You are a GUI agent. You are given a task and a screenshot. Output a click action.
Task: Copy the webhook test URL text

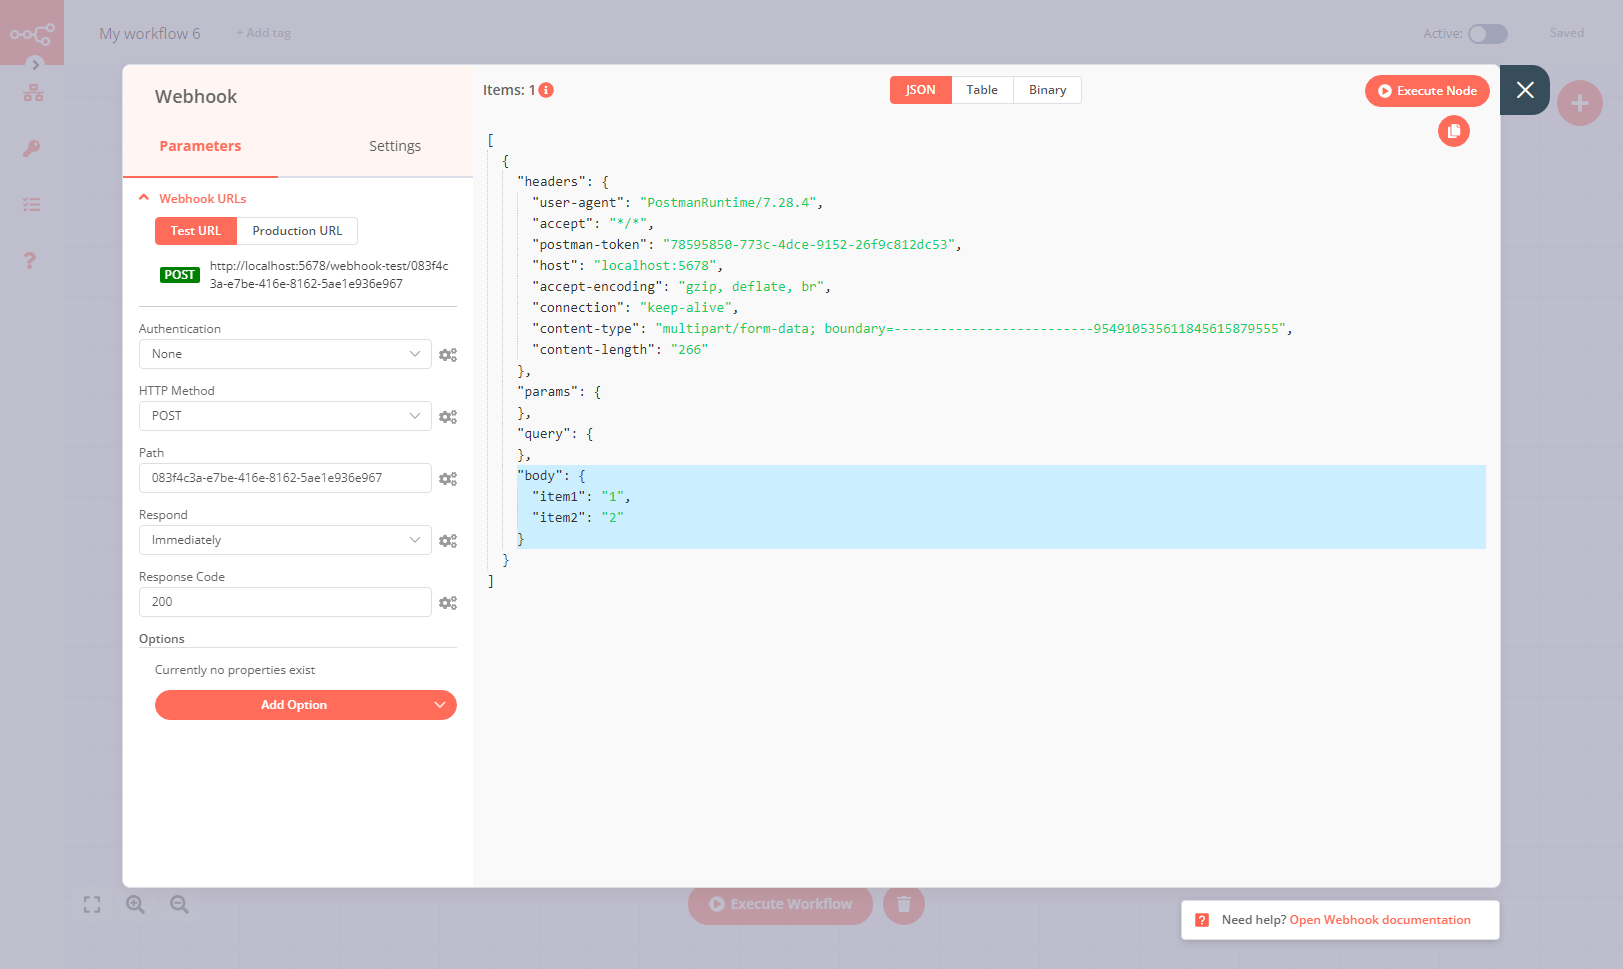(329, 275)
